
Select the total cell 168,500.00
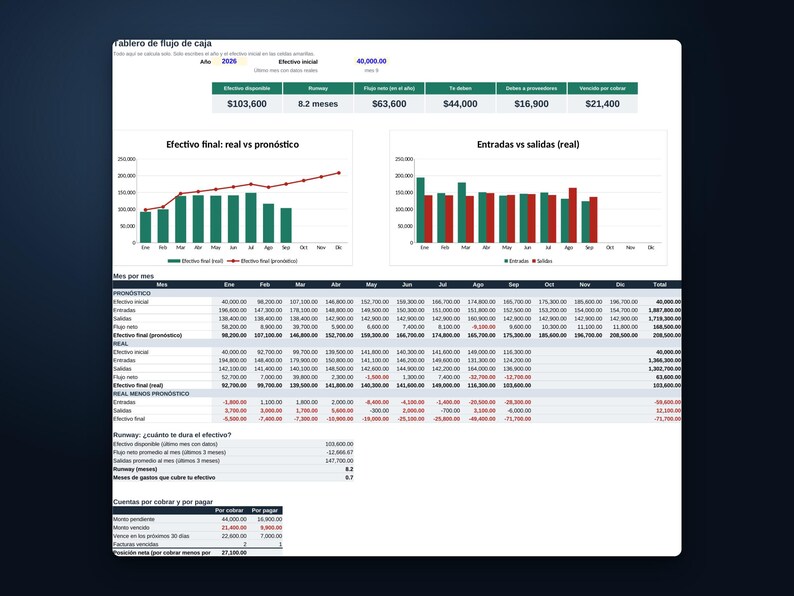pos(660,327)
